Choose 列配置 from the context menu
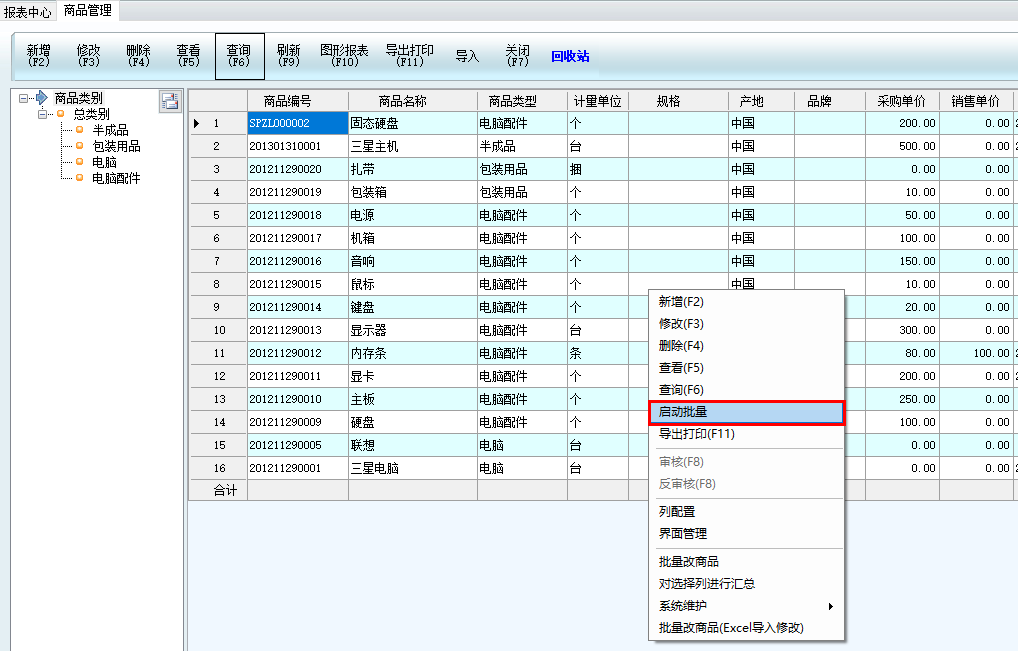1018x651 pixels. (677, 512)
